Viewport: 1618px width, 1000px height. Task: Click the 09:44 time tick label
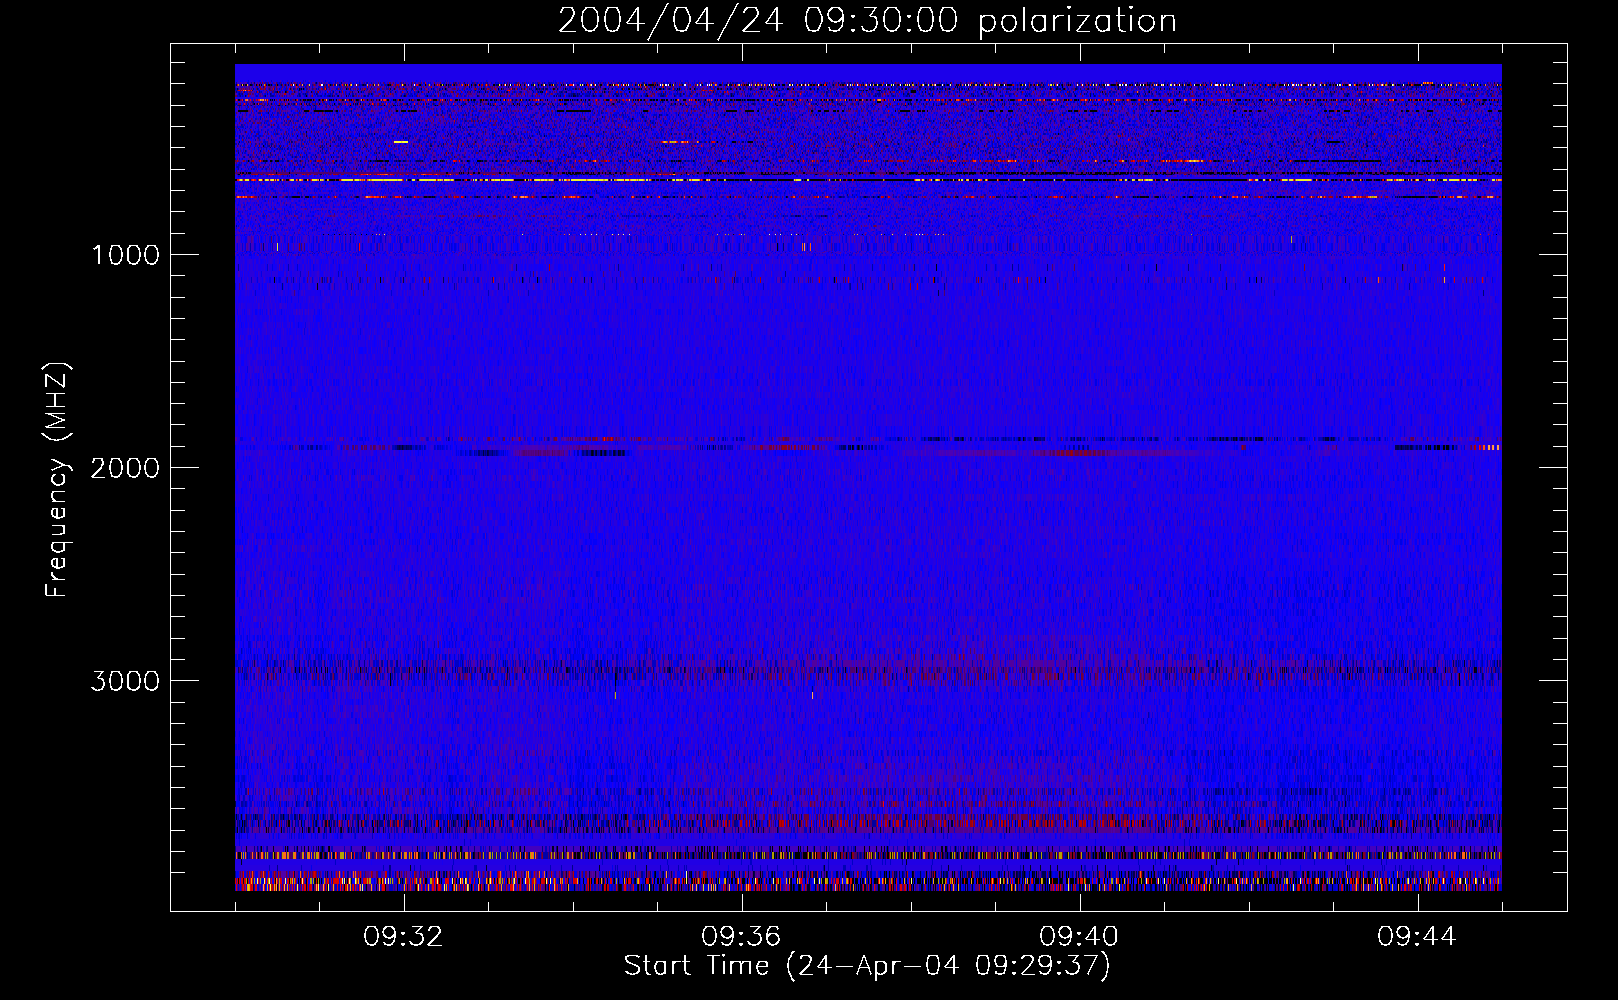[x=1417, y=937]
